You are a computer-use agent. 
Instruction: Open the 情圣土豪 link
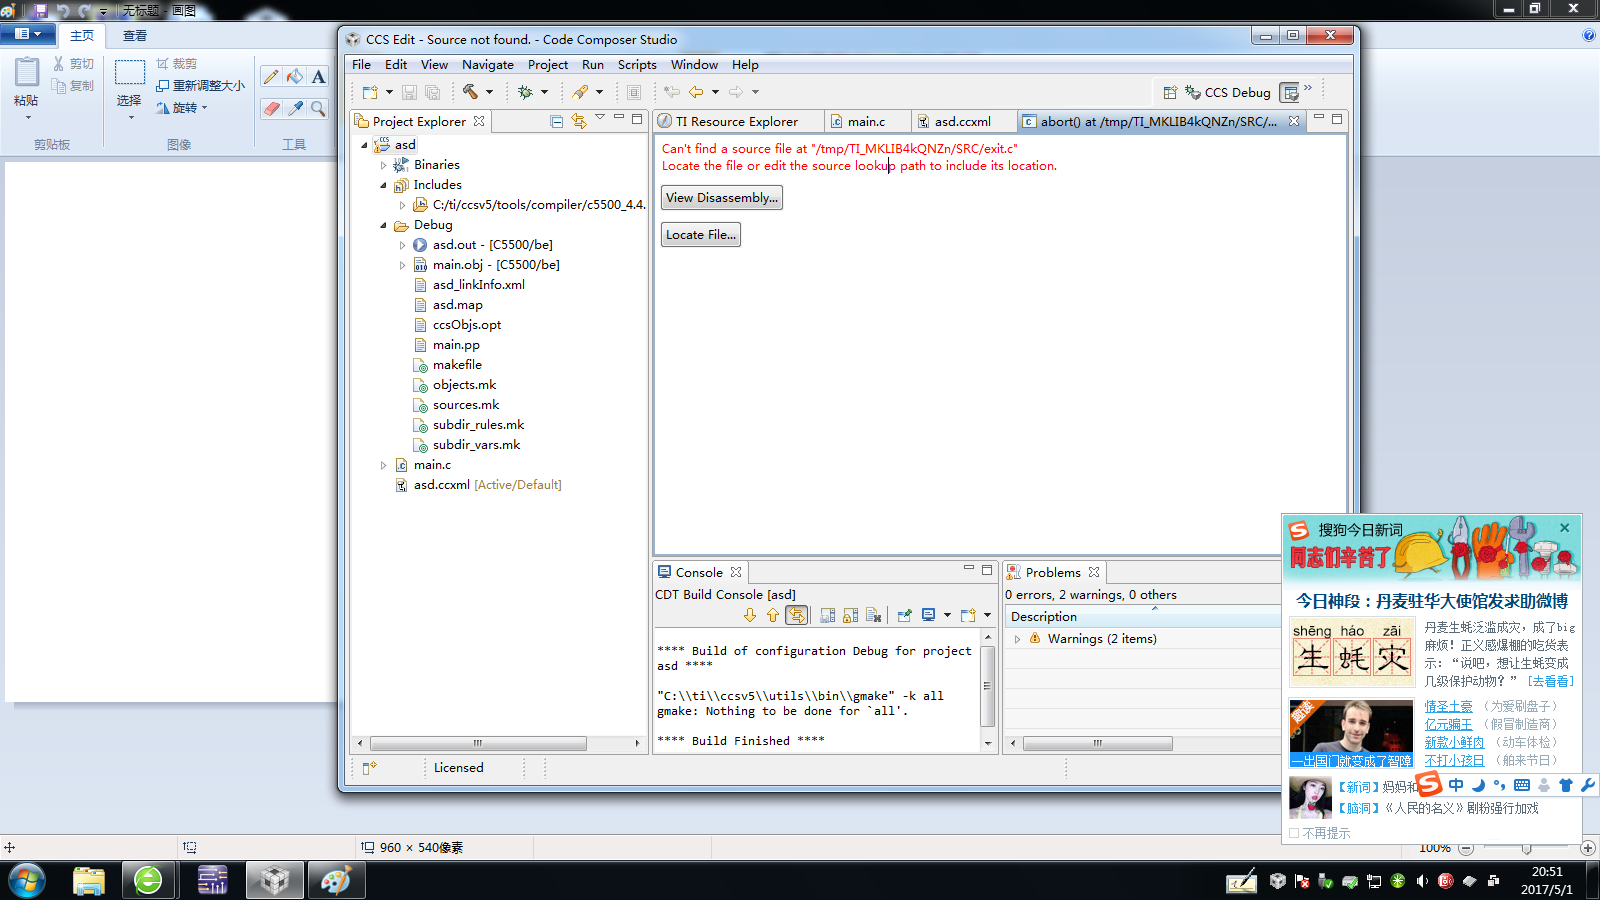(x=1449, y=706)
